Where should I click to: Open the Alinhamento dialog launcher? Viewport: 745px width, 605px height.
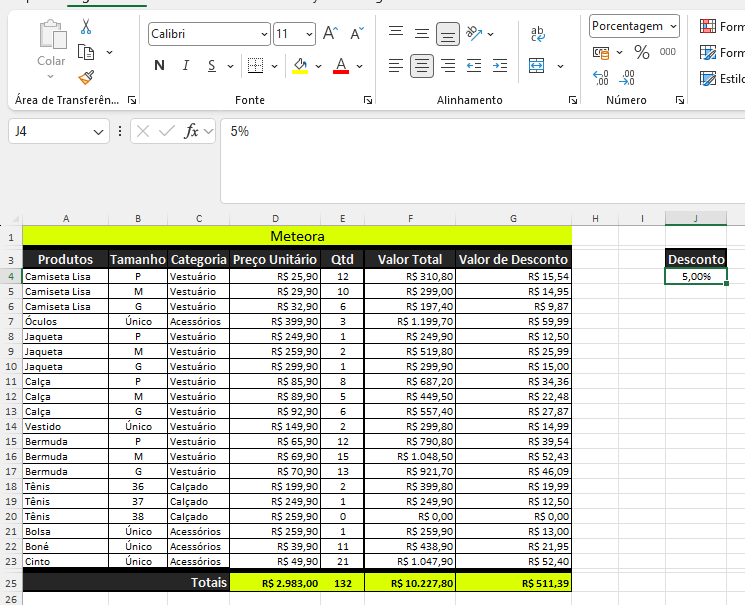[573, 100]
